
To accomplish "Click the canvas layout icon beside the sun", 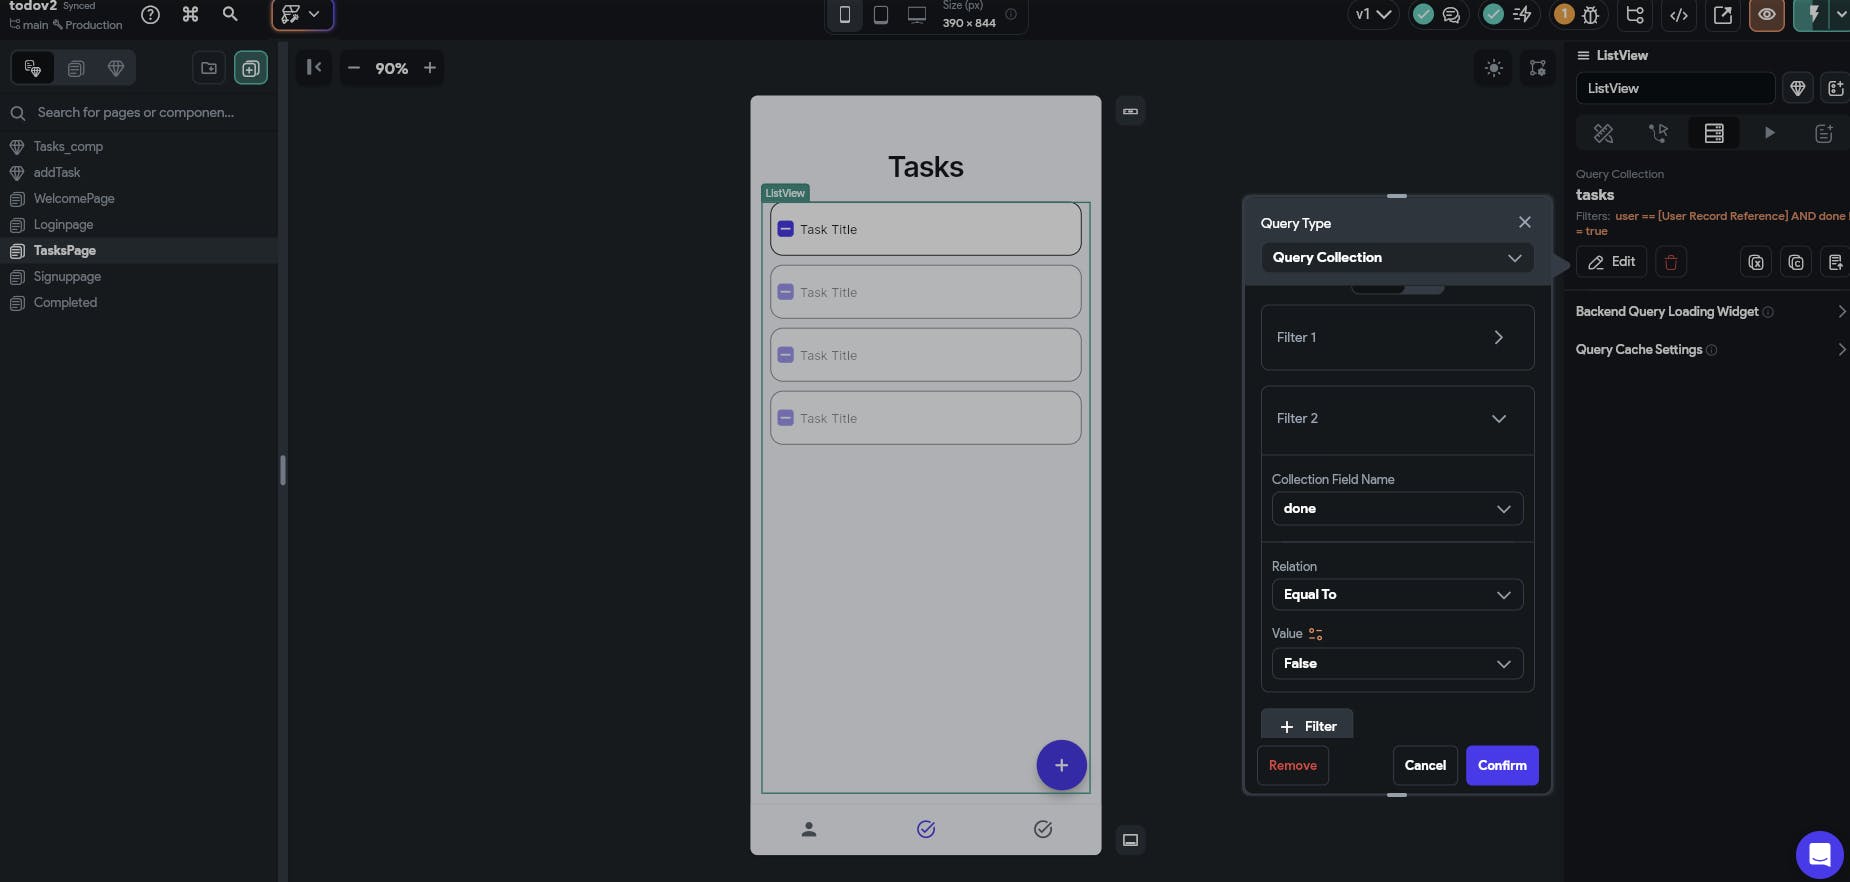I will [x=1538, y=68].
